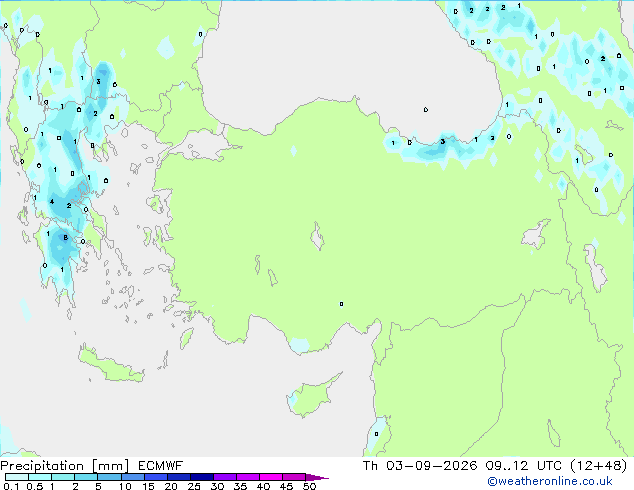Click the lake in central Turkey
This screenshot has height=490, width=634.
point(317,237)
